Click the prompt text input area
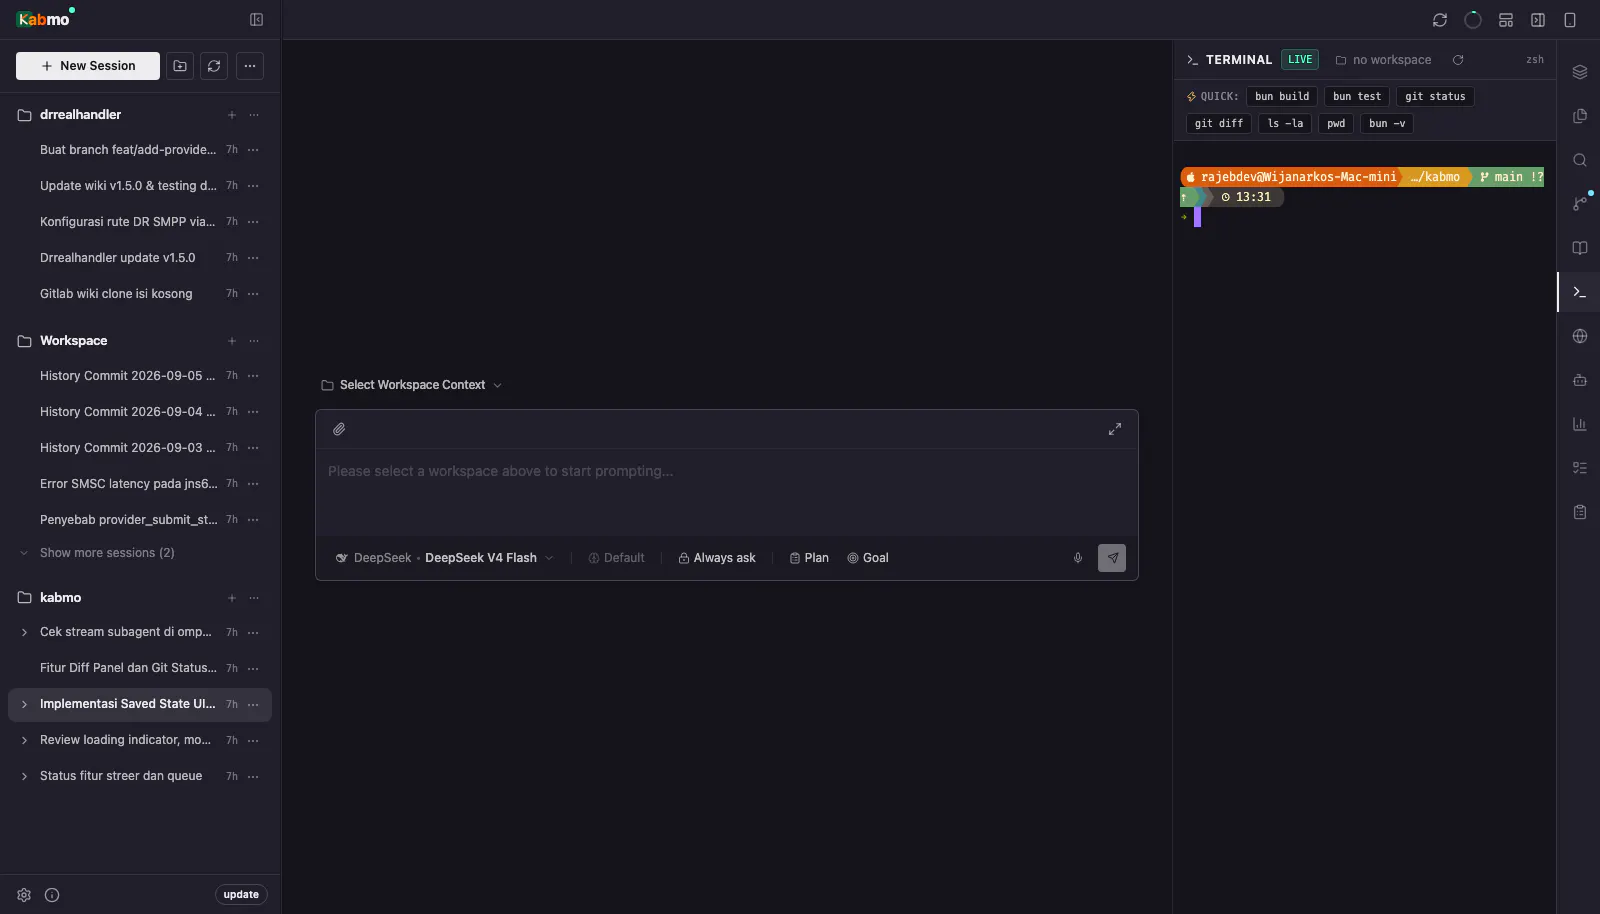The height and width of the screenshot is (914, 1600). click(727, 491)
